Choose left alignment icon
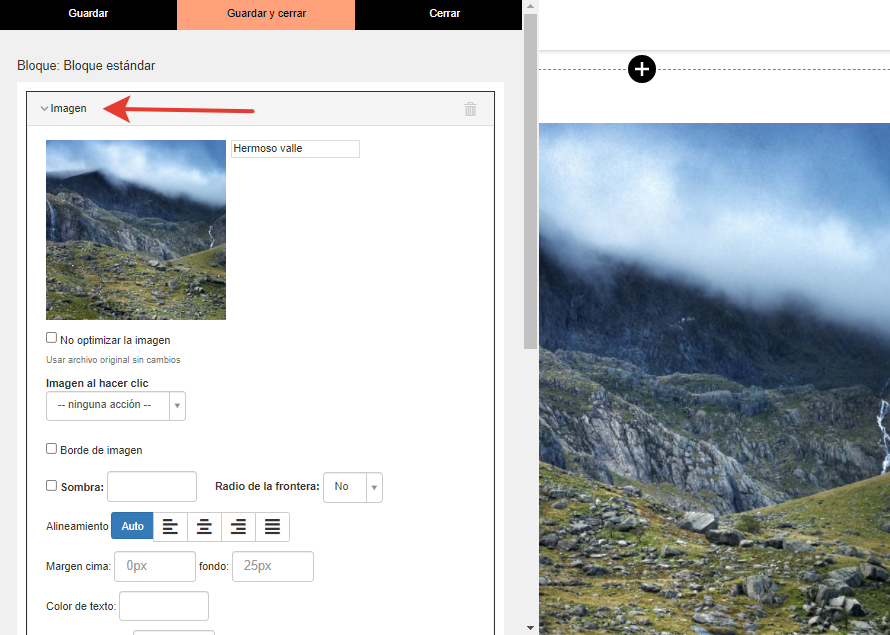This screenshot has height=635, width=890. pyautogui.click(x=170, y=527)
